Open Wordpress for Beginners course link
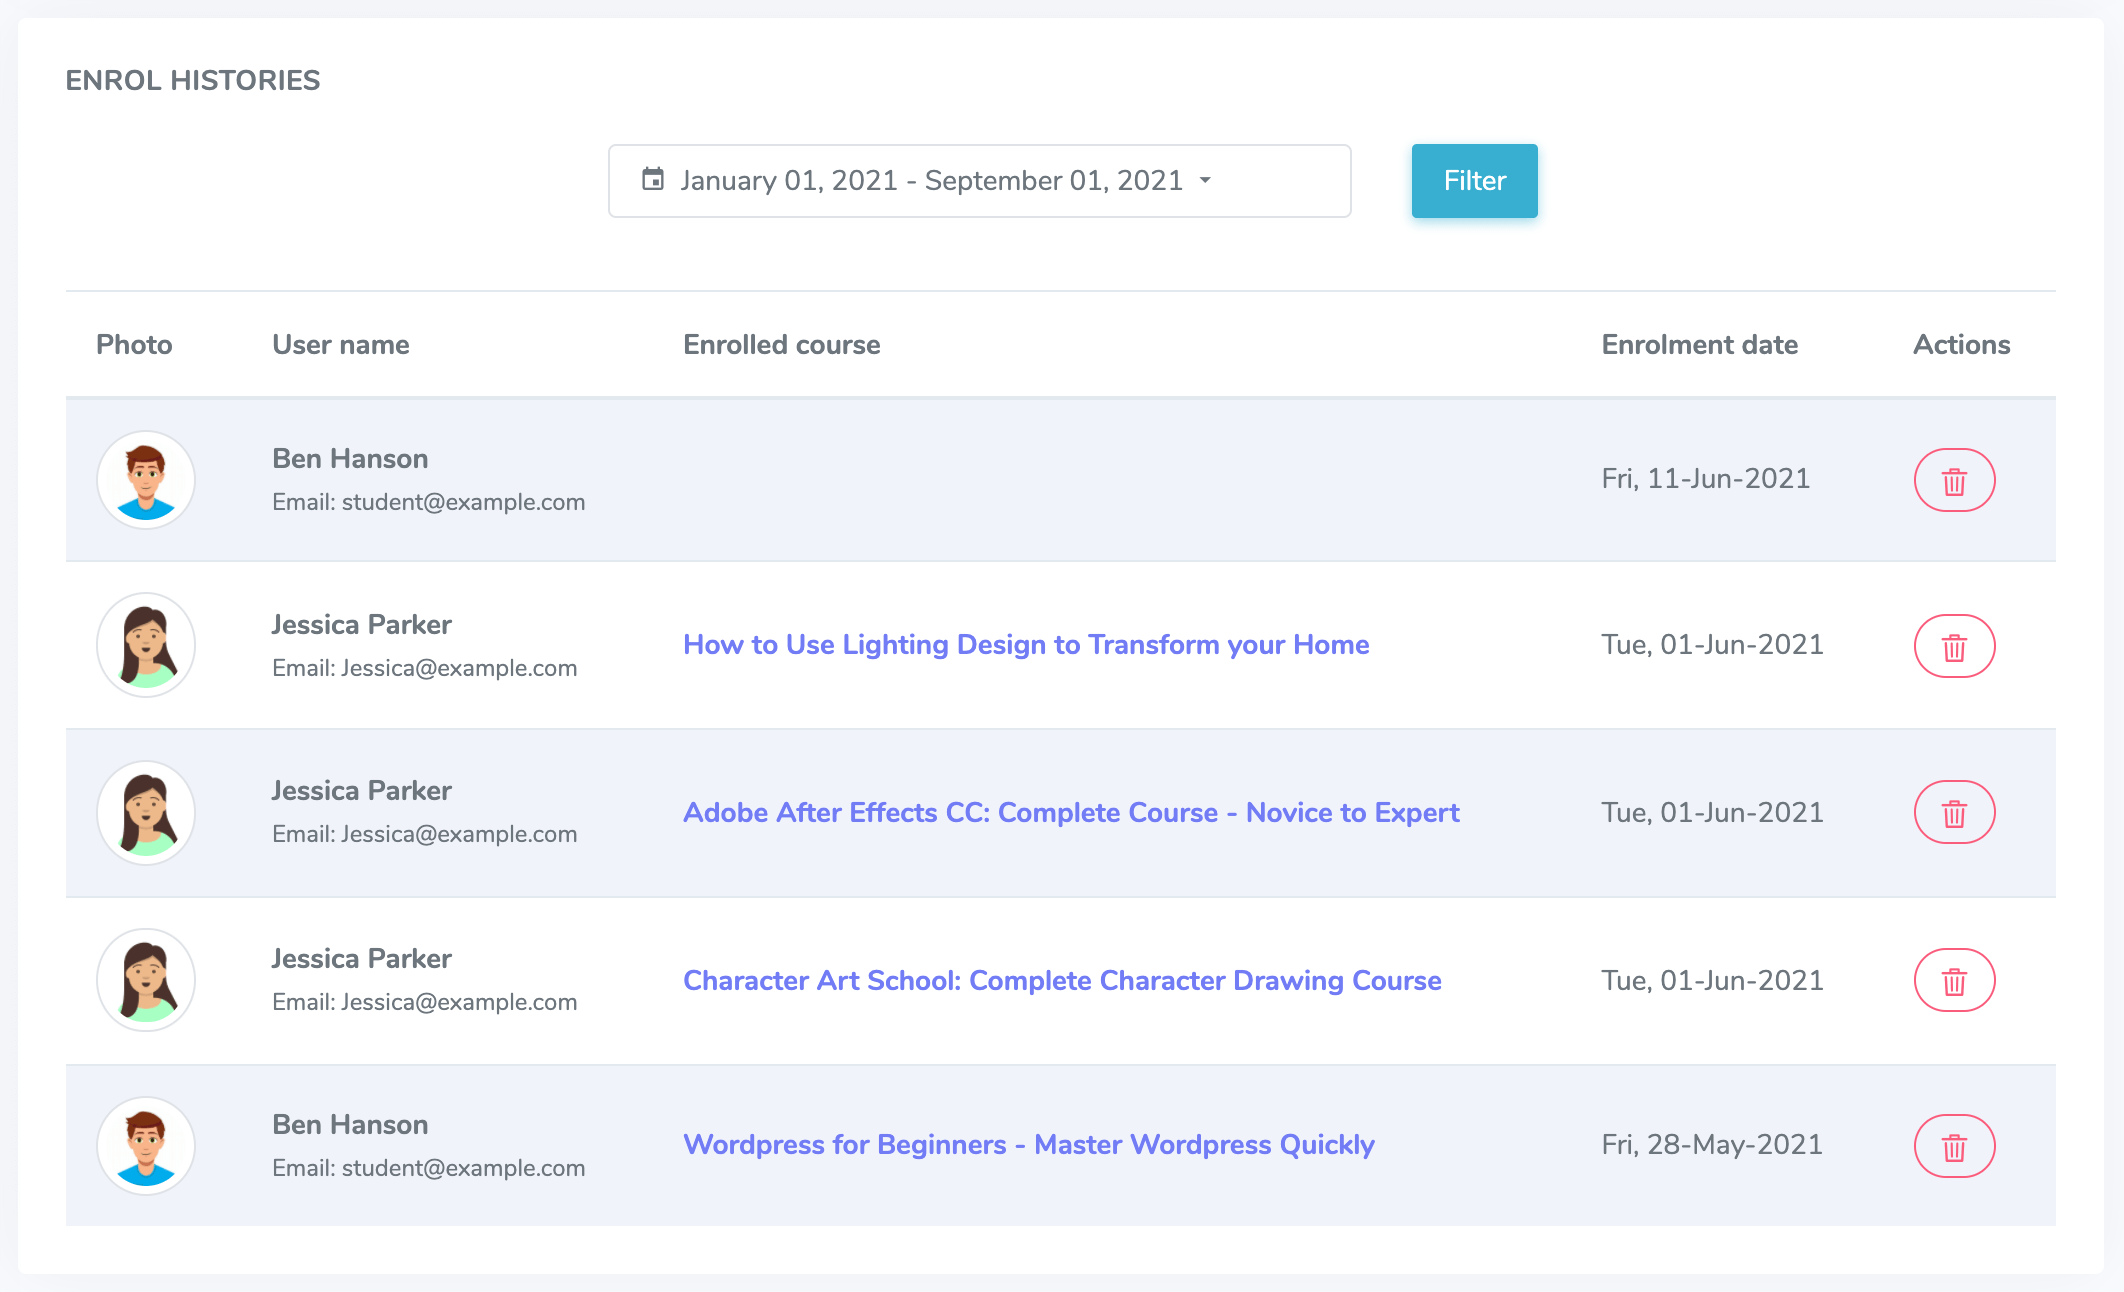2124x1292 pixels. point(1029,1145)
